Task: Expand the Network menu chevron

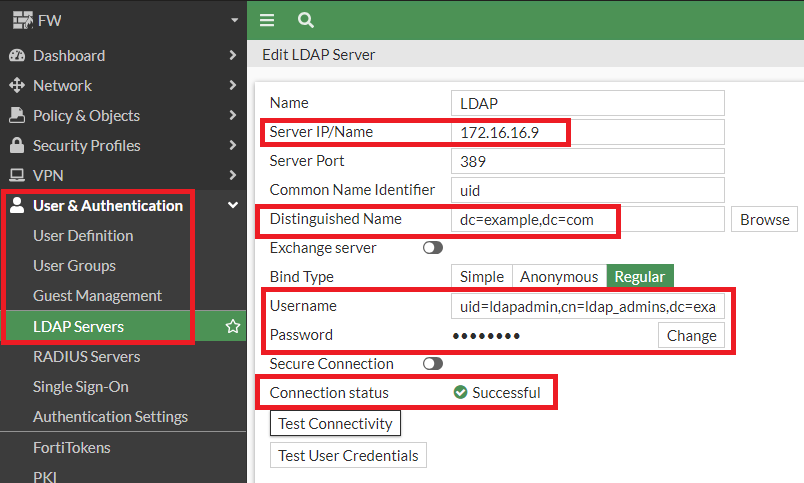Action: (x=233, y=85)
